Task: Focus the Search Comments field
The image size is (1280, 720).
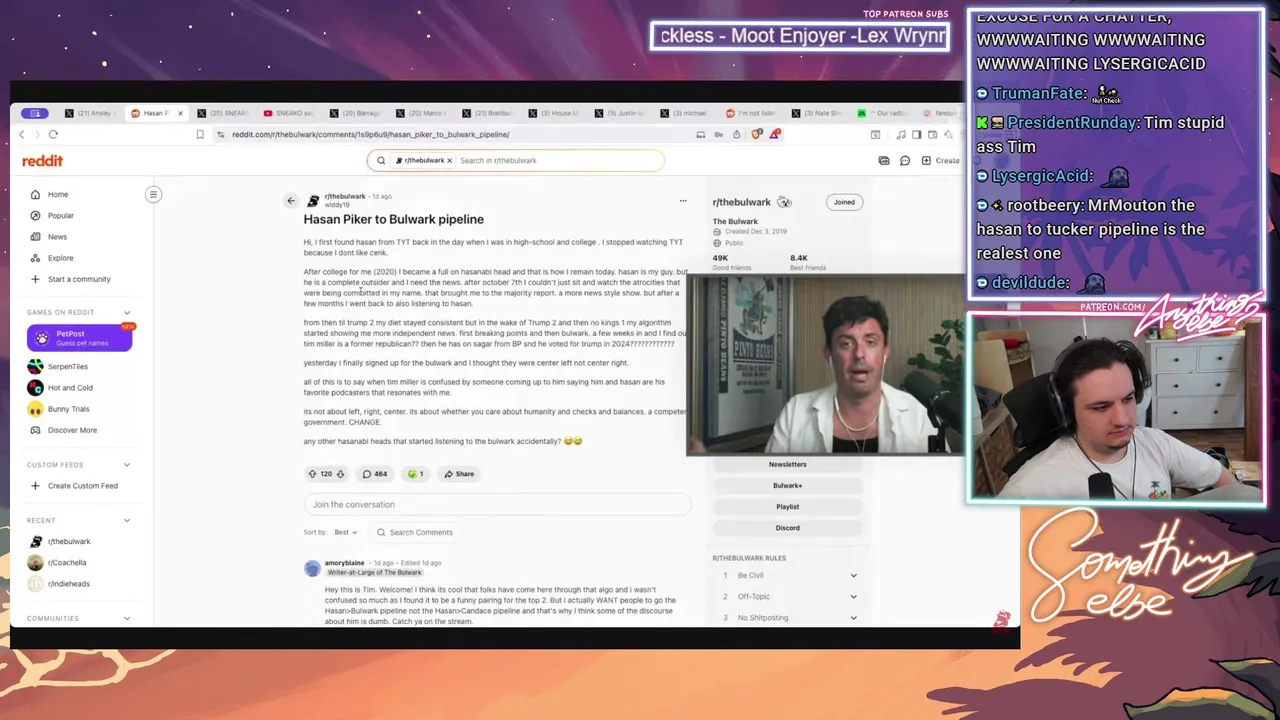Action: pyautogui.click(x=415, y=532)
